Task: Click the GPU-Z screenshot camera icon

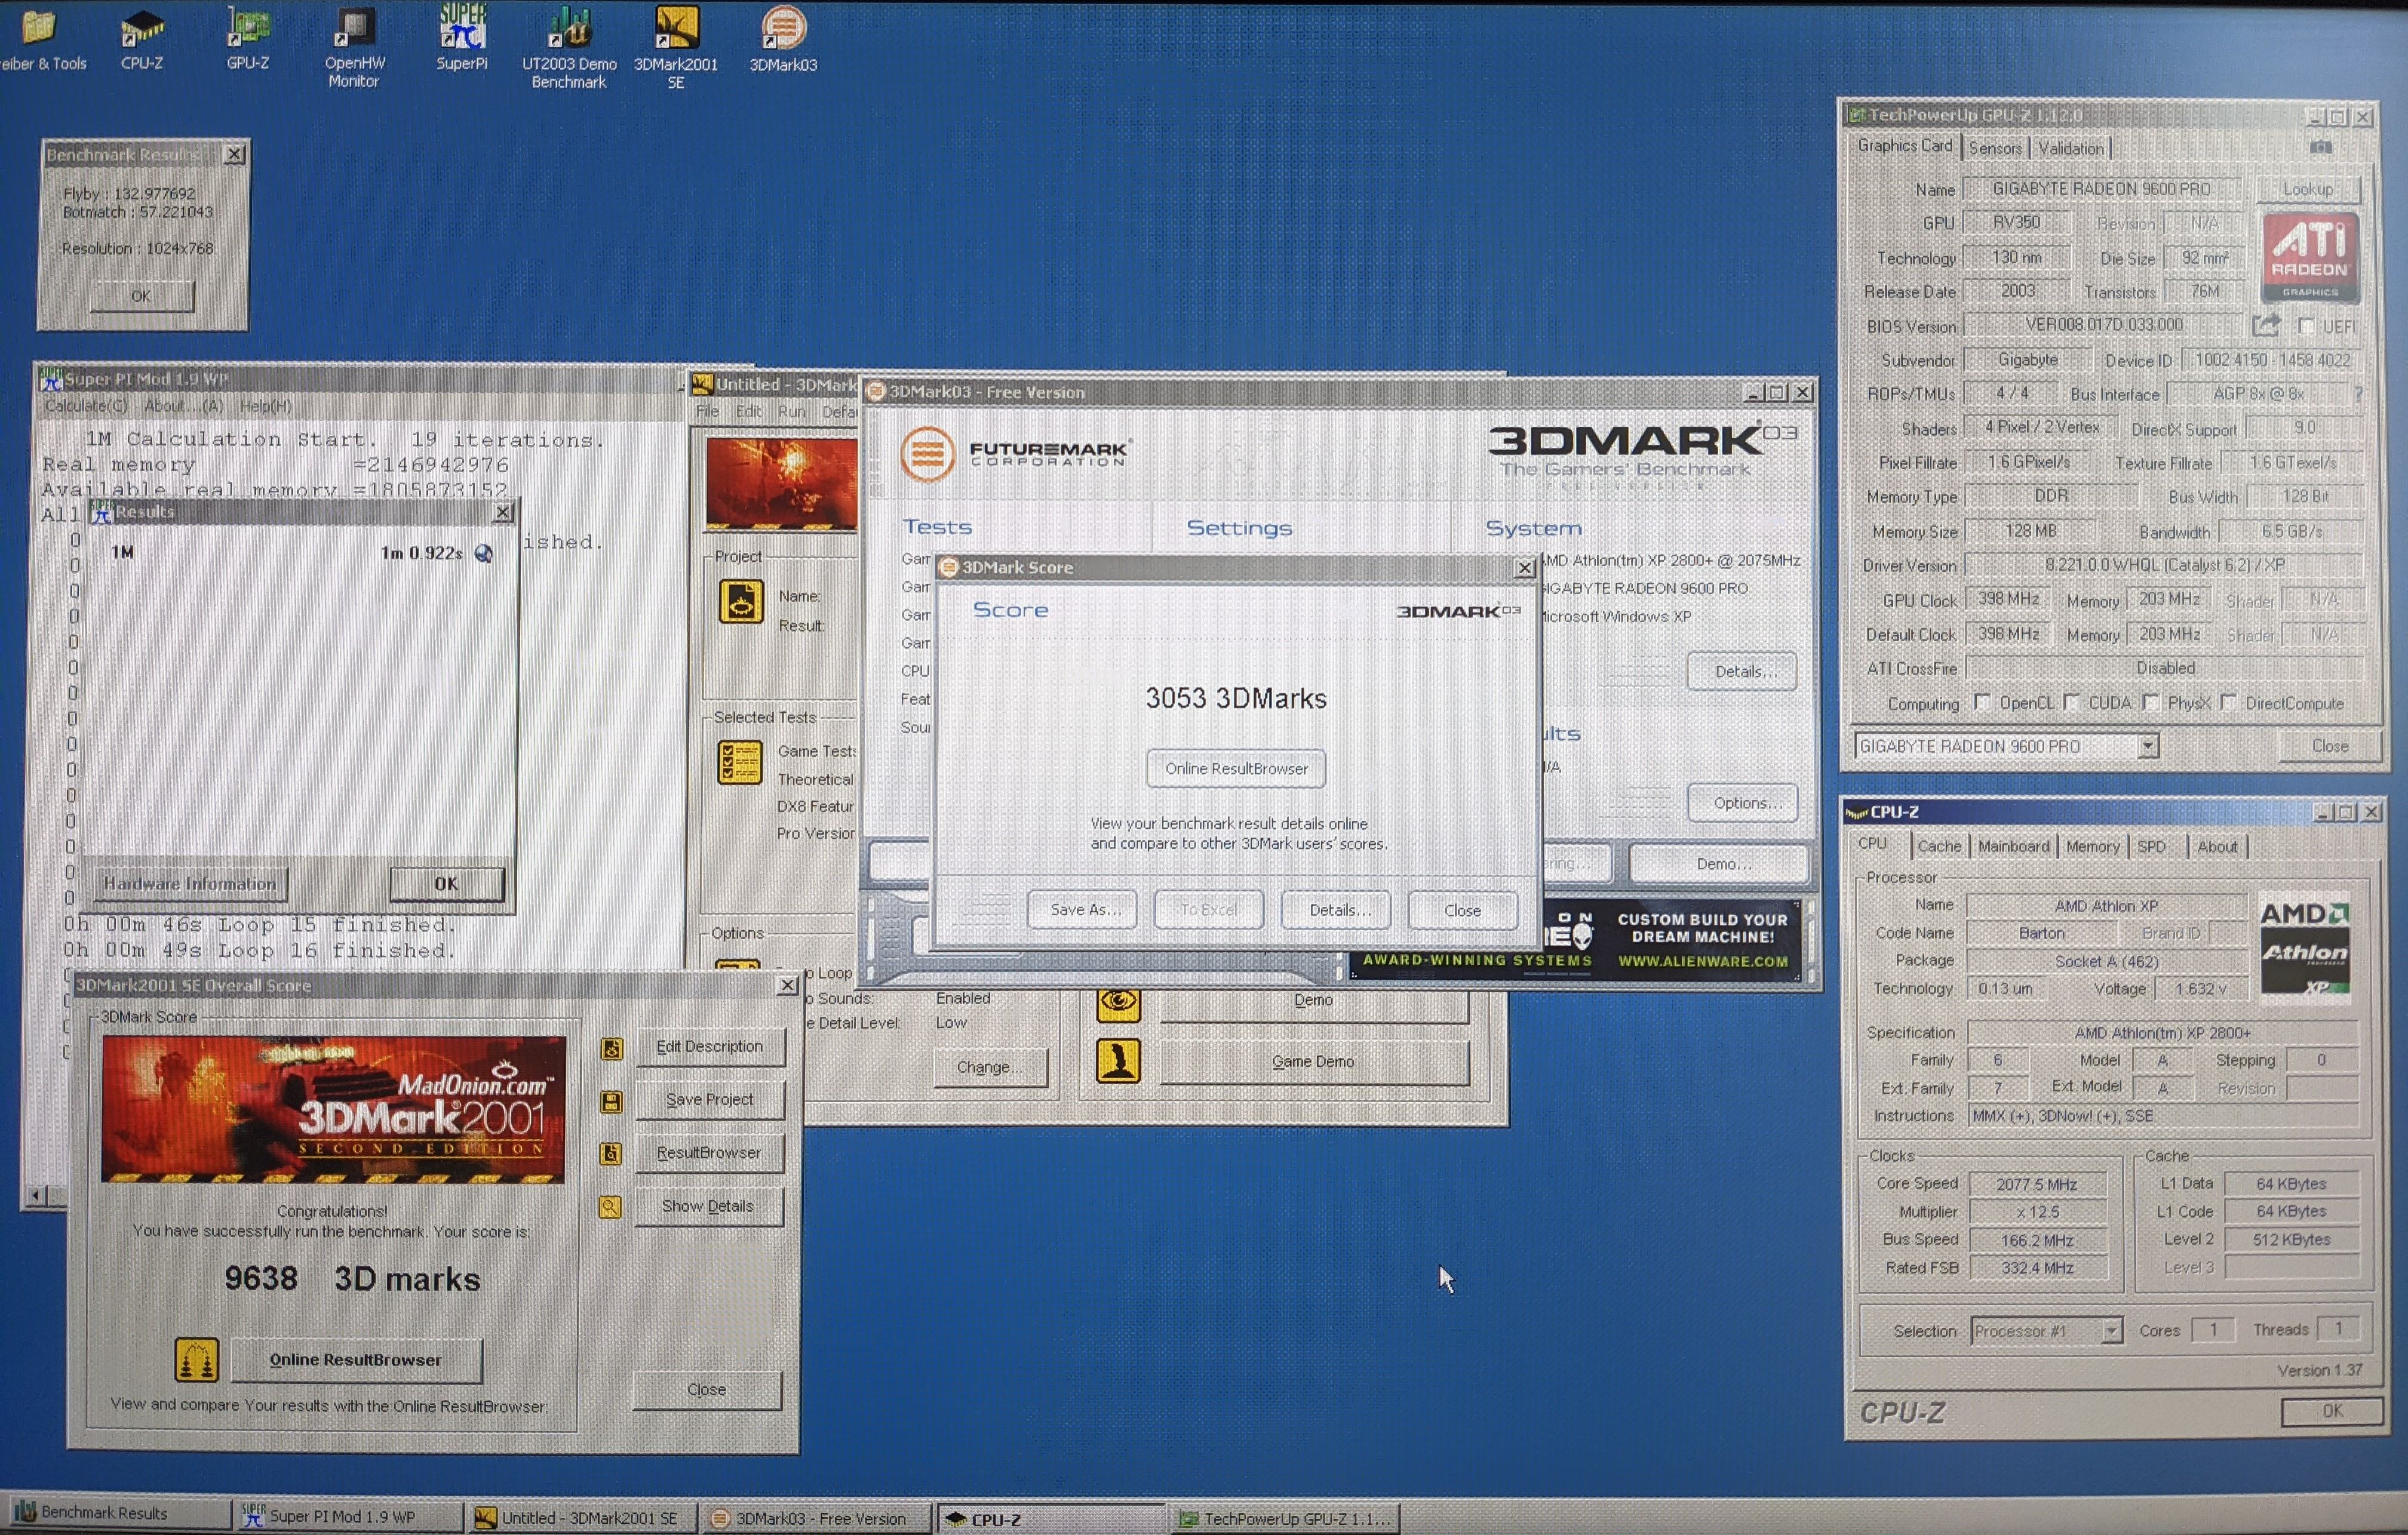Action: [x=2321, y=147]
